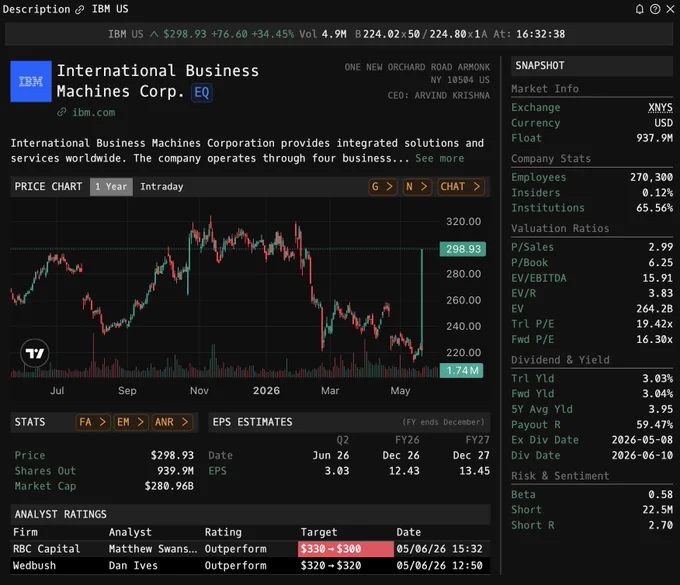This screenshot has width=680, height=585.
Task: Click the XNYS exchange value
Action: pos(660,108)
